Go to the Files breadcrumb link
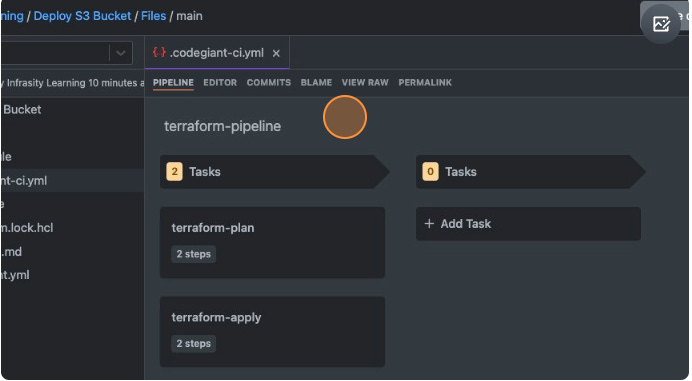This screenshot has width=692, height=381. 154,16
